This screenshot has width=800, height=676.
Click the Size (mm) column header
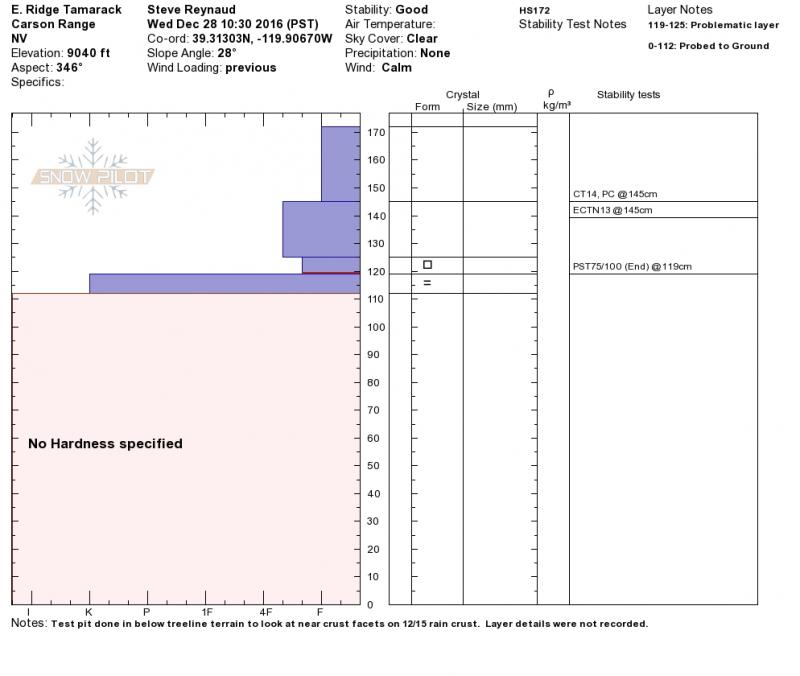pyautogui.click(x=491, y=107)
